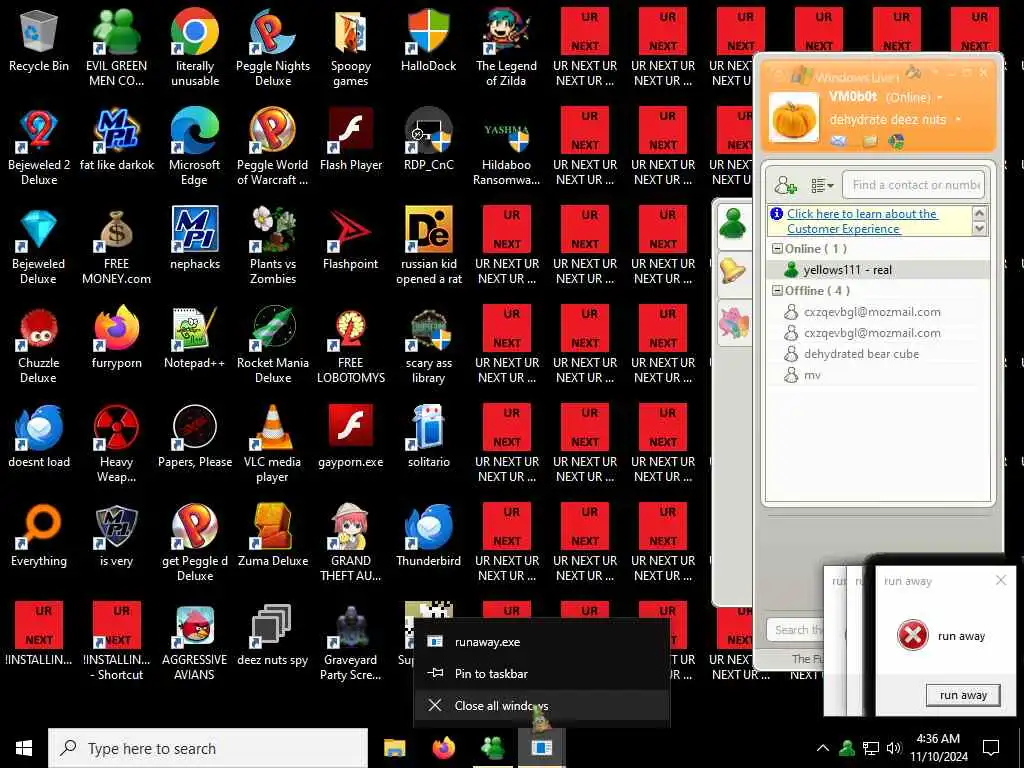Close the front run away error dialog
This screenshot has width=1024, height=768.
[1000, 581]
